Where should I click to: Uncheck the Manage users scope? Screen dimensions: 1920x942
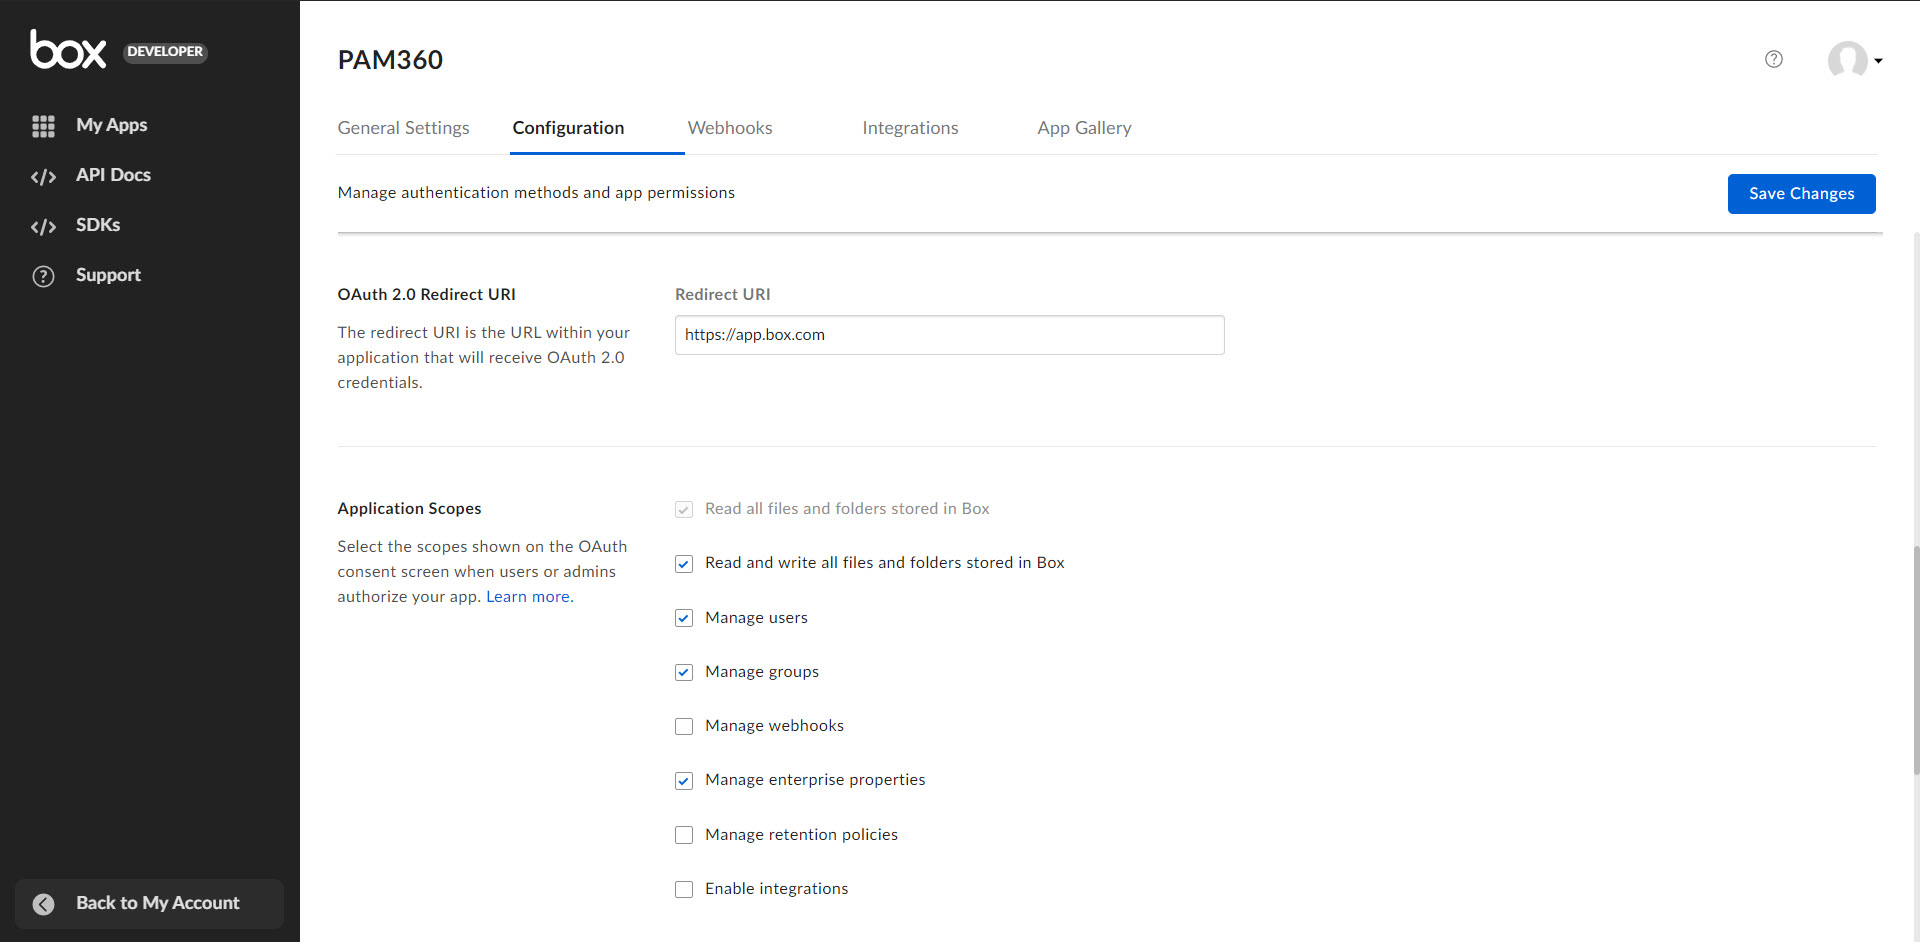tap(684, 619)
